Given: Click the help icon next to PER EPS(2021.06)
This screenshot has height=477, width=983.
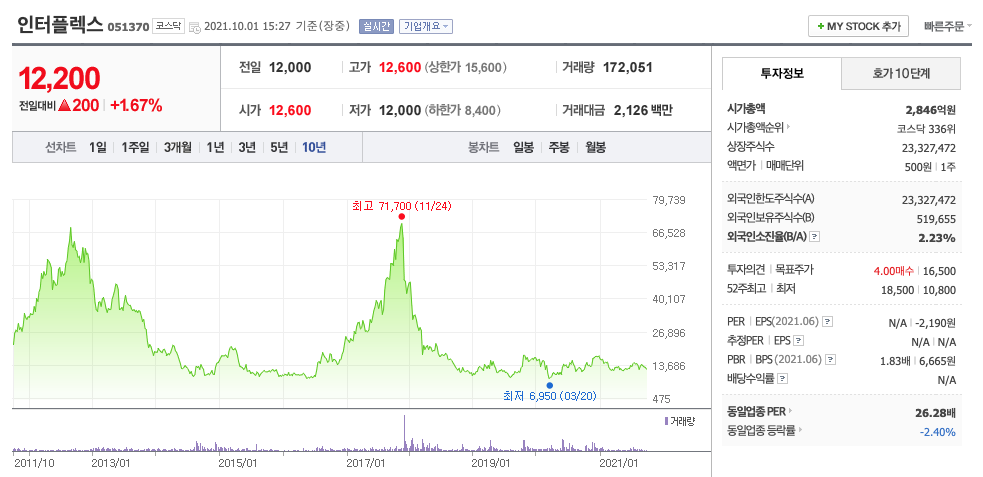Looking at the screenshot, I should tap(828, 322).
